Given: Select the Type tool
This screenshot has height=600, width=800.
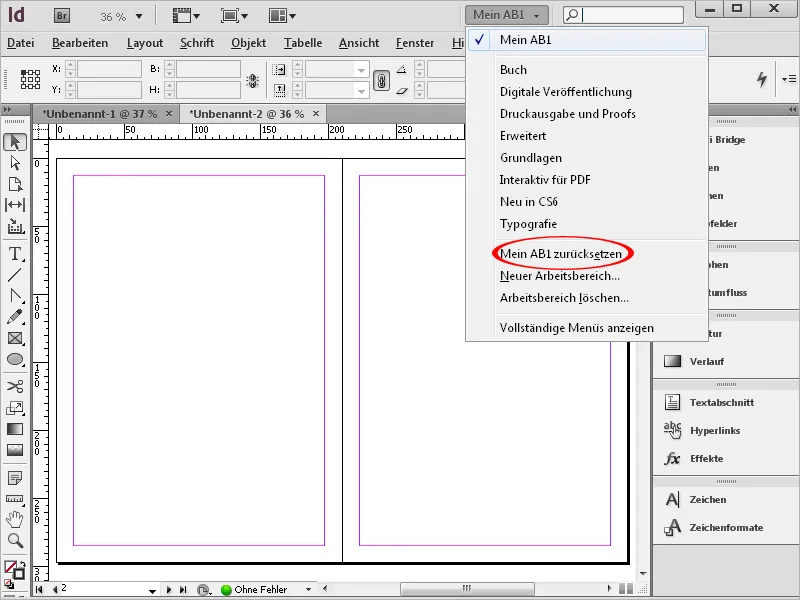Looking at the screenshot, I should (15, 254).
